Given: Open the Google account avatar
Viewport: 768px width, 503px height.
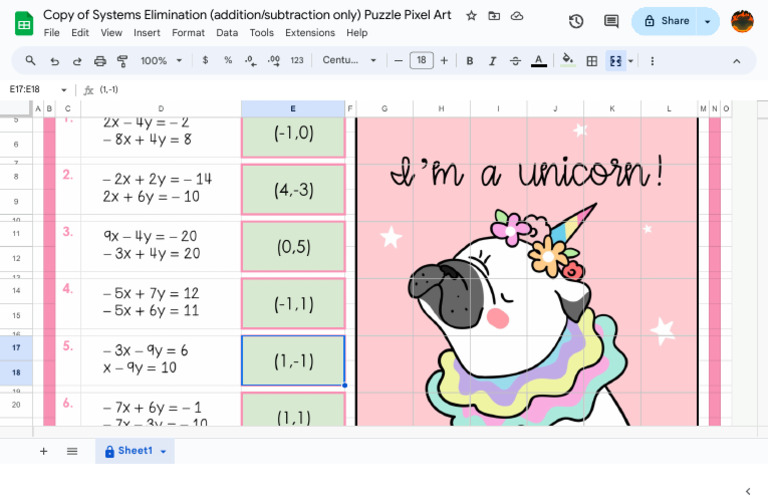Looking at the screenshot, I should click(x=742, y=21).
